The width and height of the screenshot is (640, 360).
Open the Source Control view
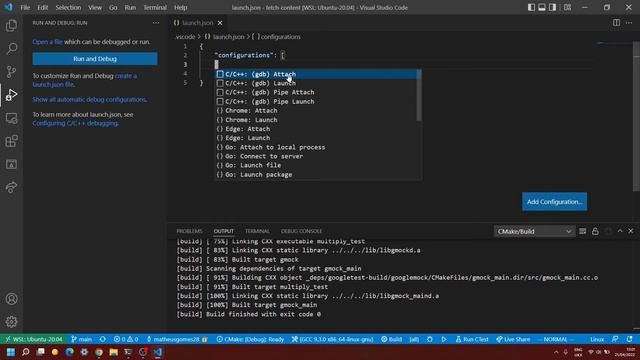[x=11, y=71]
